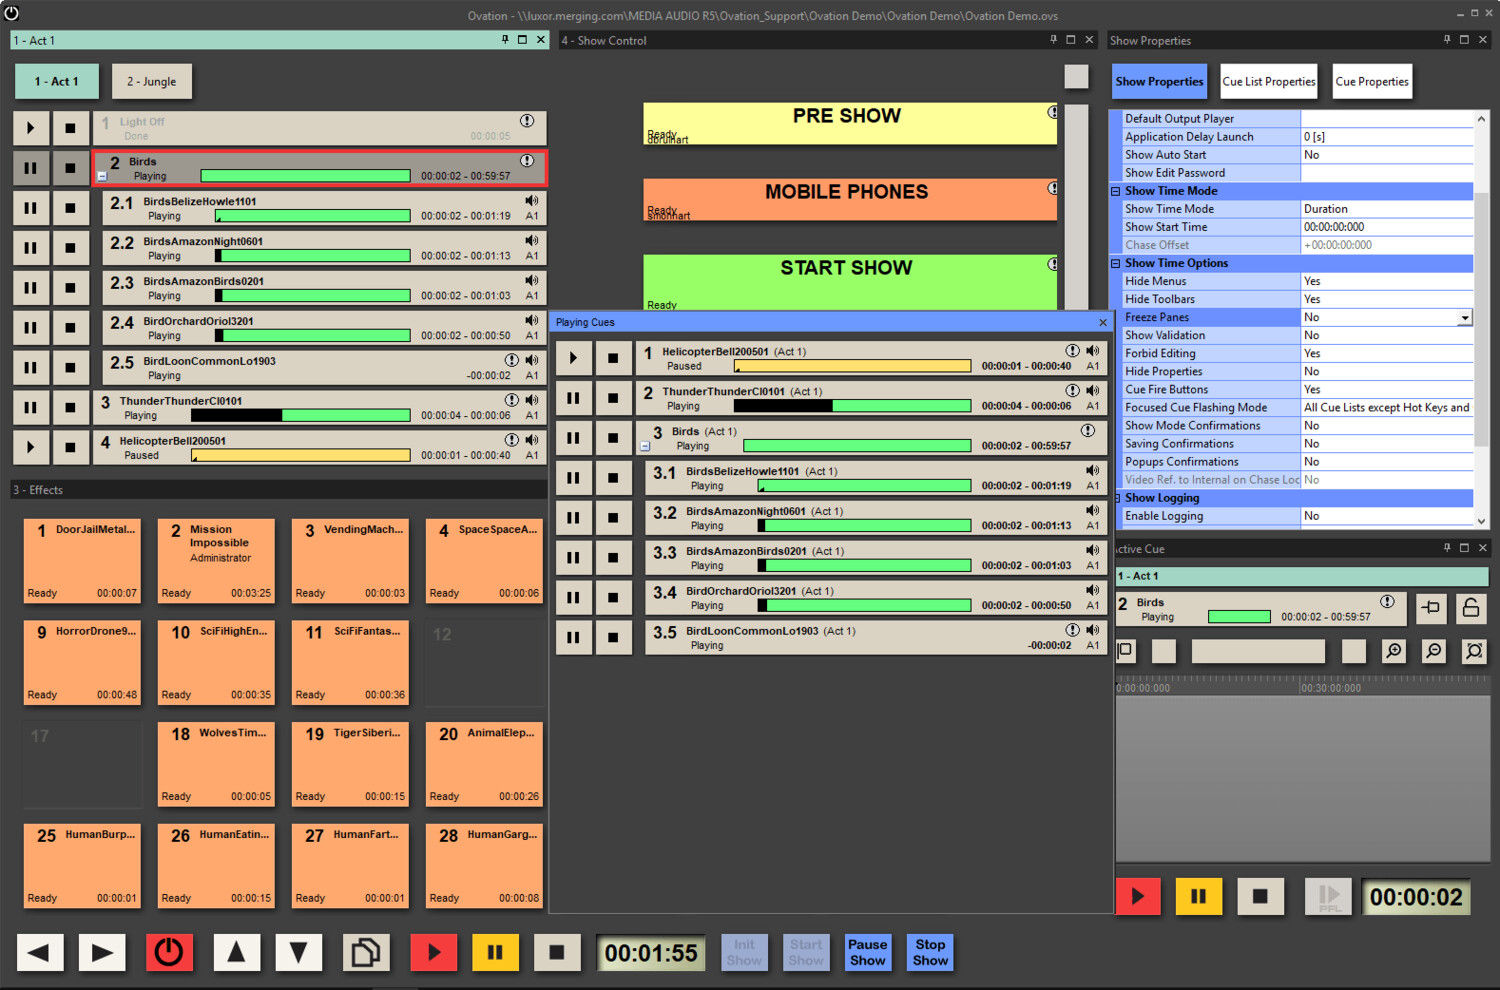Click the 00:01:55 show timer display

(651, 952)
